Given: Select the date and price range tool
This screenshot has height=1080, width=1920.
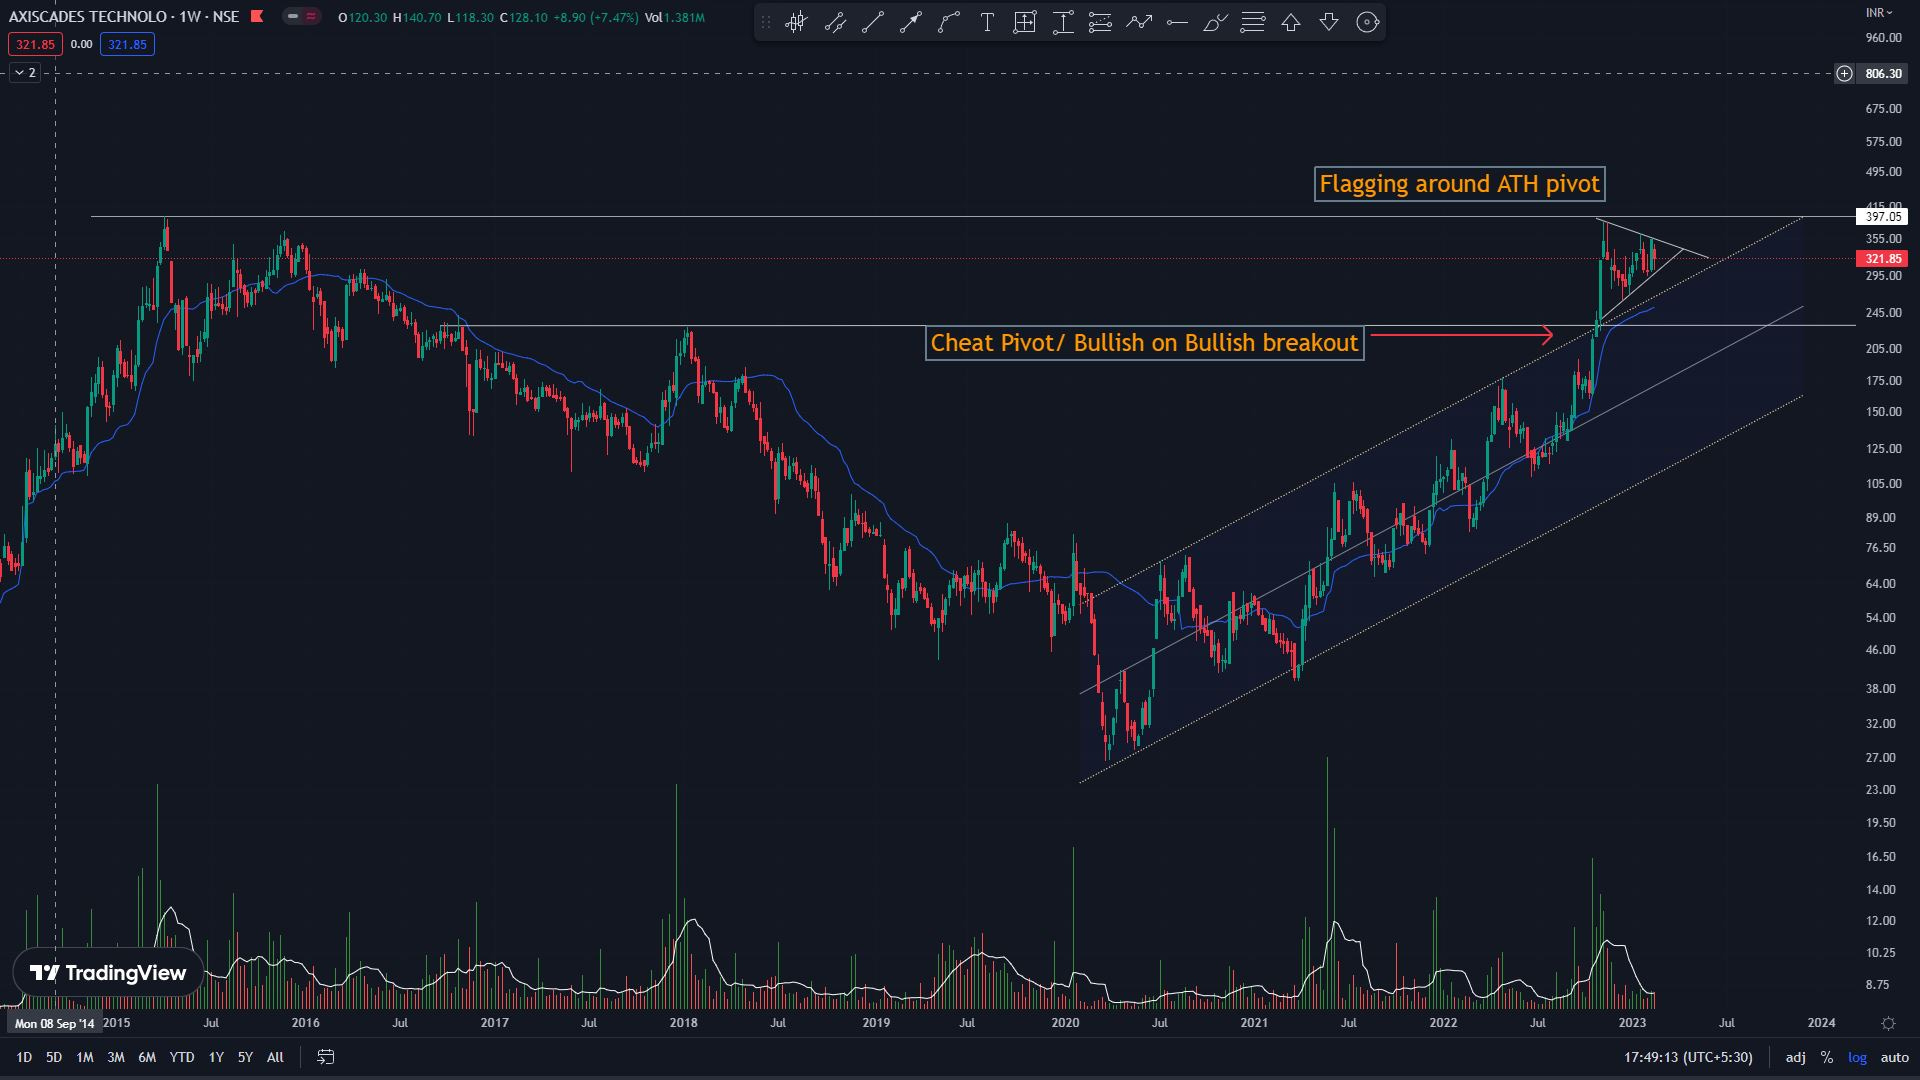Looking at the screenshot, I should [x=1025, y=22].
